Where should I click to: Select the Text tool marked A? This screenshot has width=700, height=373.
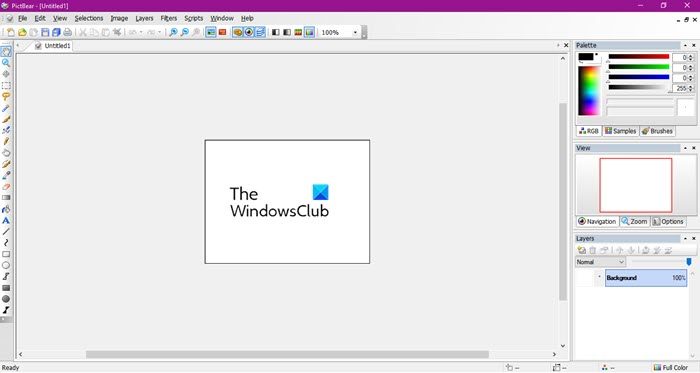coord(6,220)
